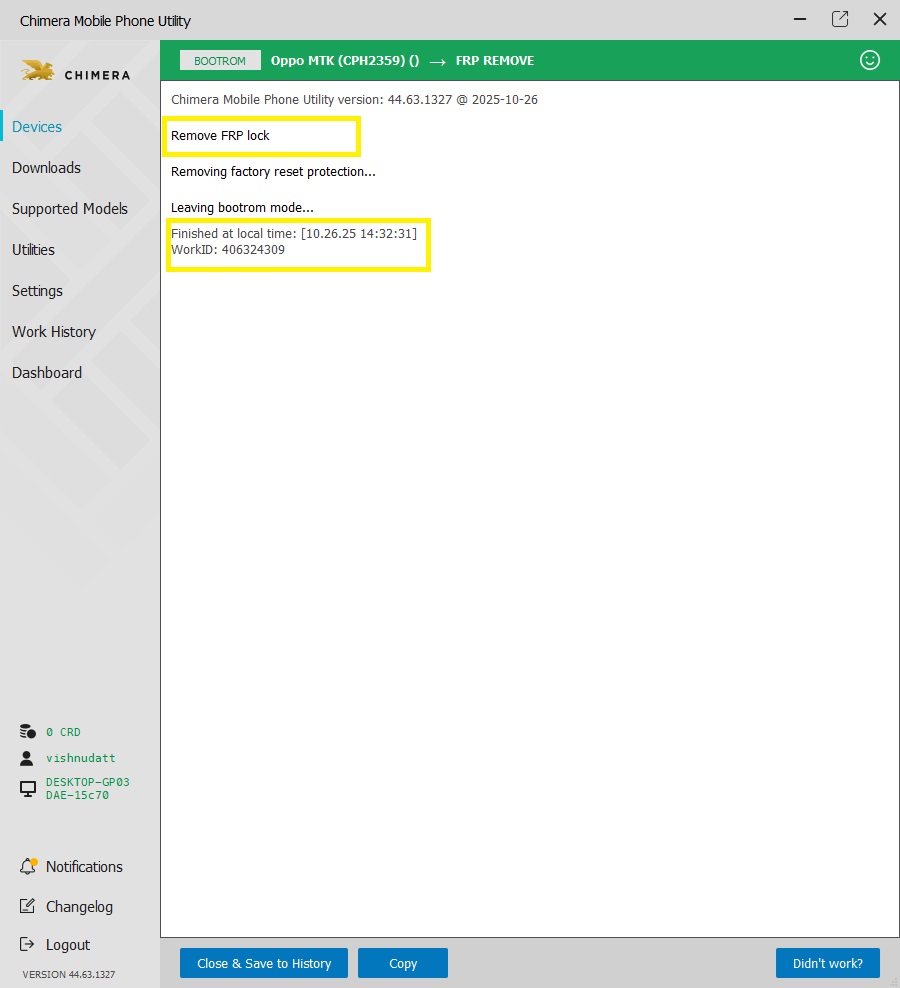Click the 0 CRD credit balance
Screen dimensions: 900x988
pos(63,732)
